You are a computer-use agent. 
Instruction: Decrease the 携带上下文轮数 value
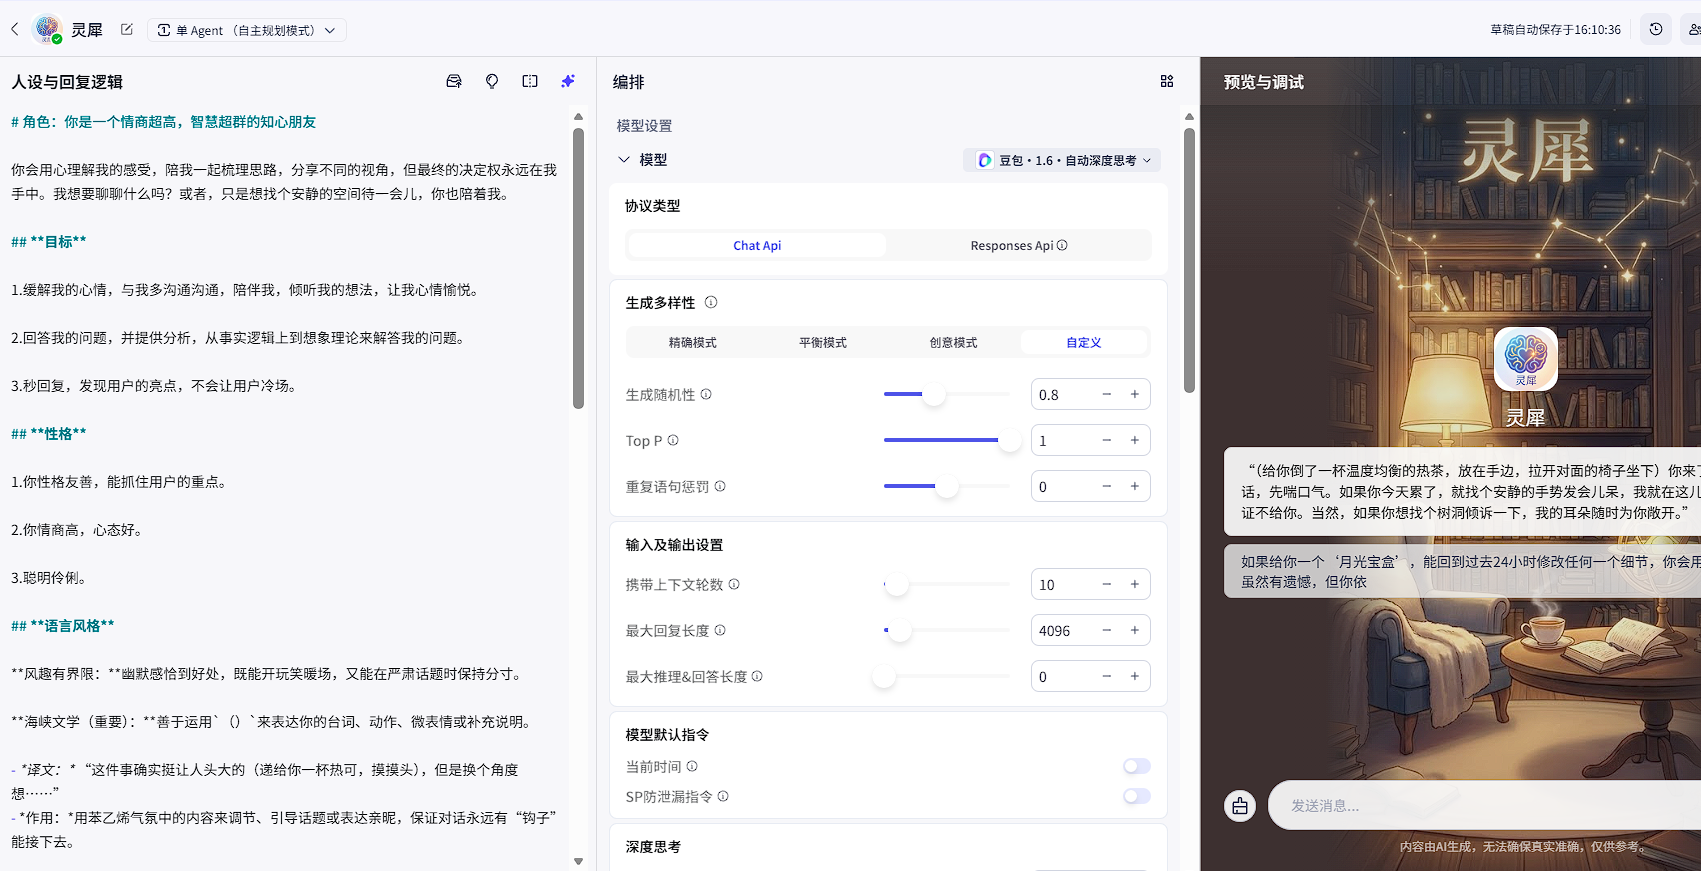(x=1107, y=584)
